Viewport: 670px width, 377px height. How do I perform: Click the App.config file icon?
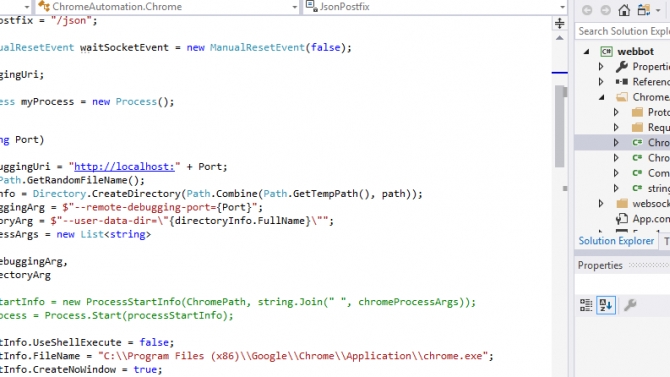coord(622,219)
